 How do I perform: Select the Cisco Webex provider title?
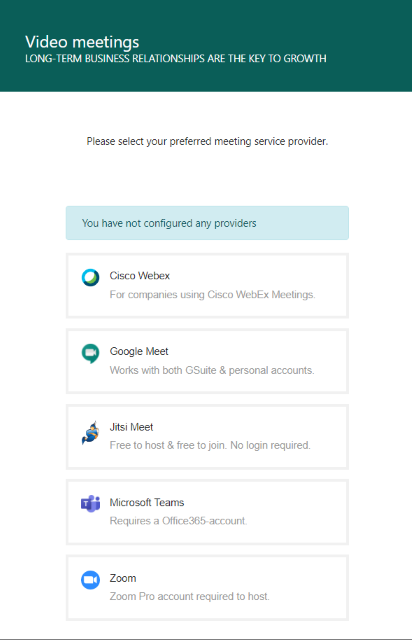point(140,276)
